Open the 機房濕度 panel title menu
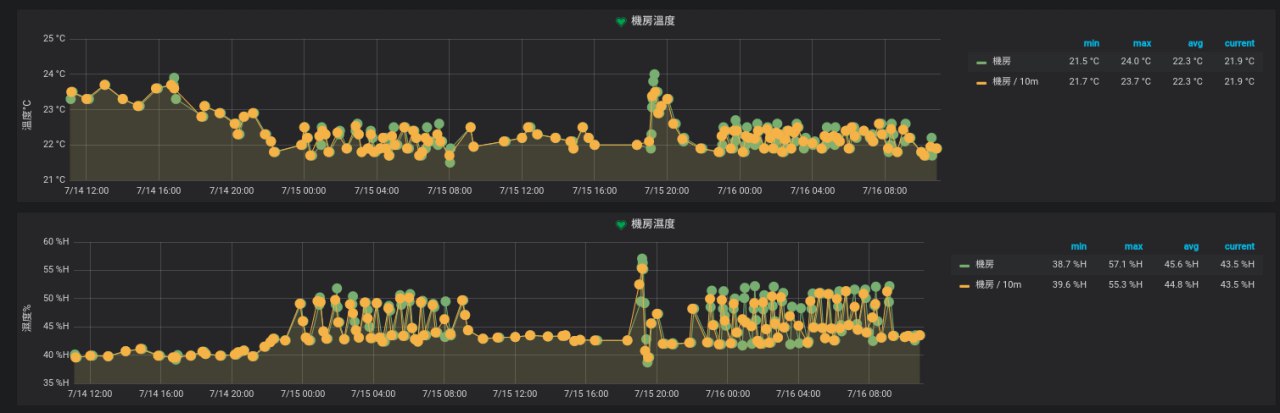This screenshot has width=1280, height=413. point(653,224)
